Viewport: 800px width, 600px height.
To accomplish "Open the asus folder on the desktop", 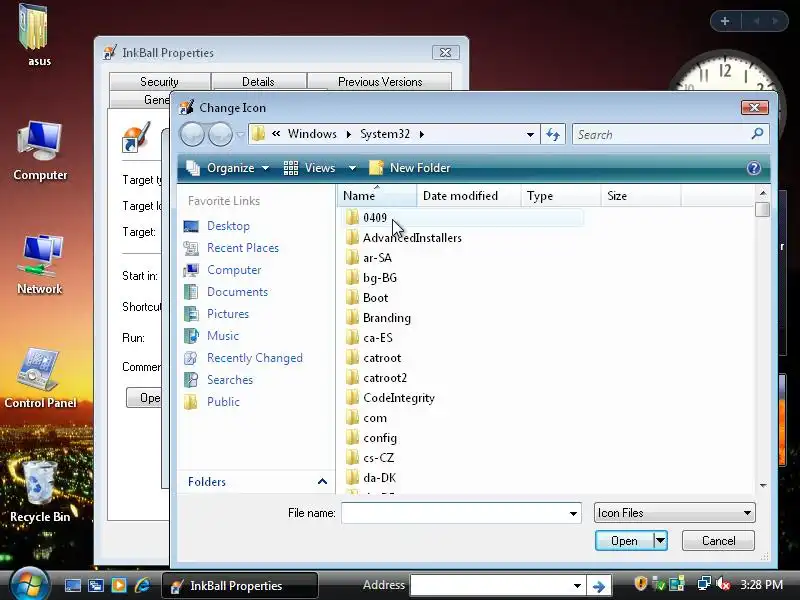I will click(35, 35).
